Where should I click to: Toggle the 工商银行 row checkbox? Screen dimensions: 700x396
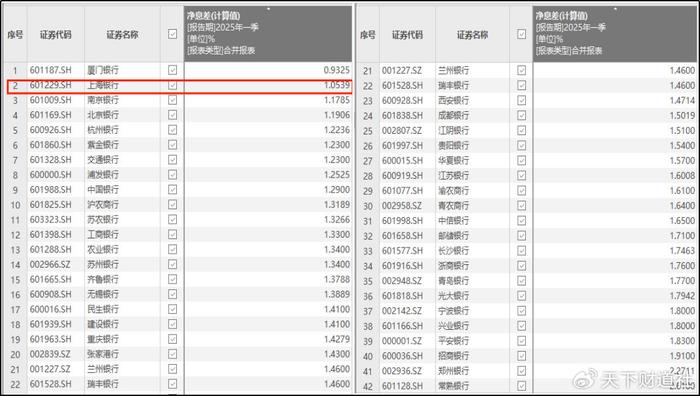[x=172, y=234]
